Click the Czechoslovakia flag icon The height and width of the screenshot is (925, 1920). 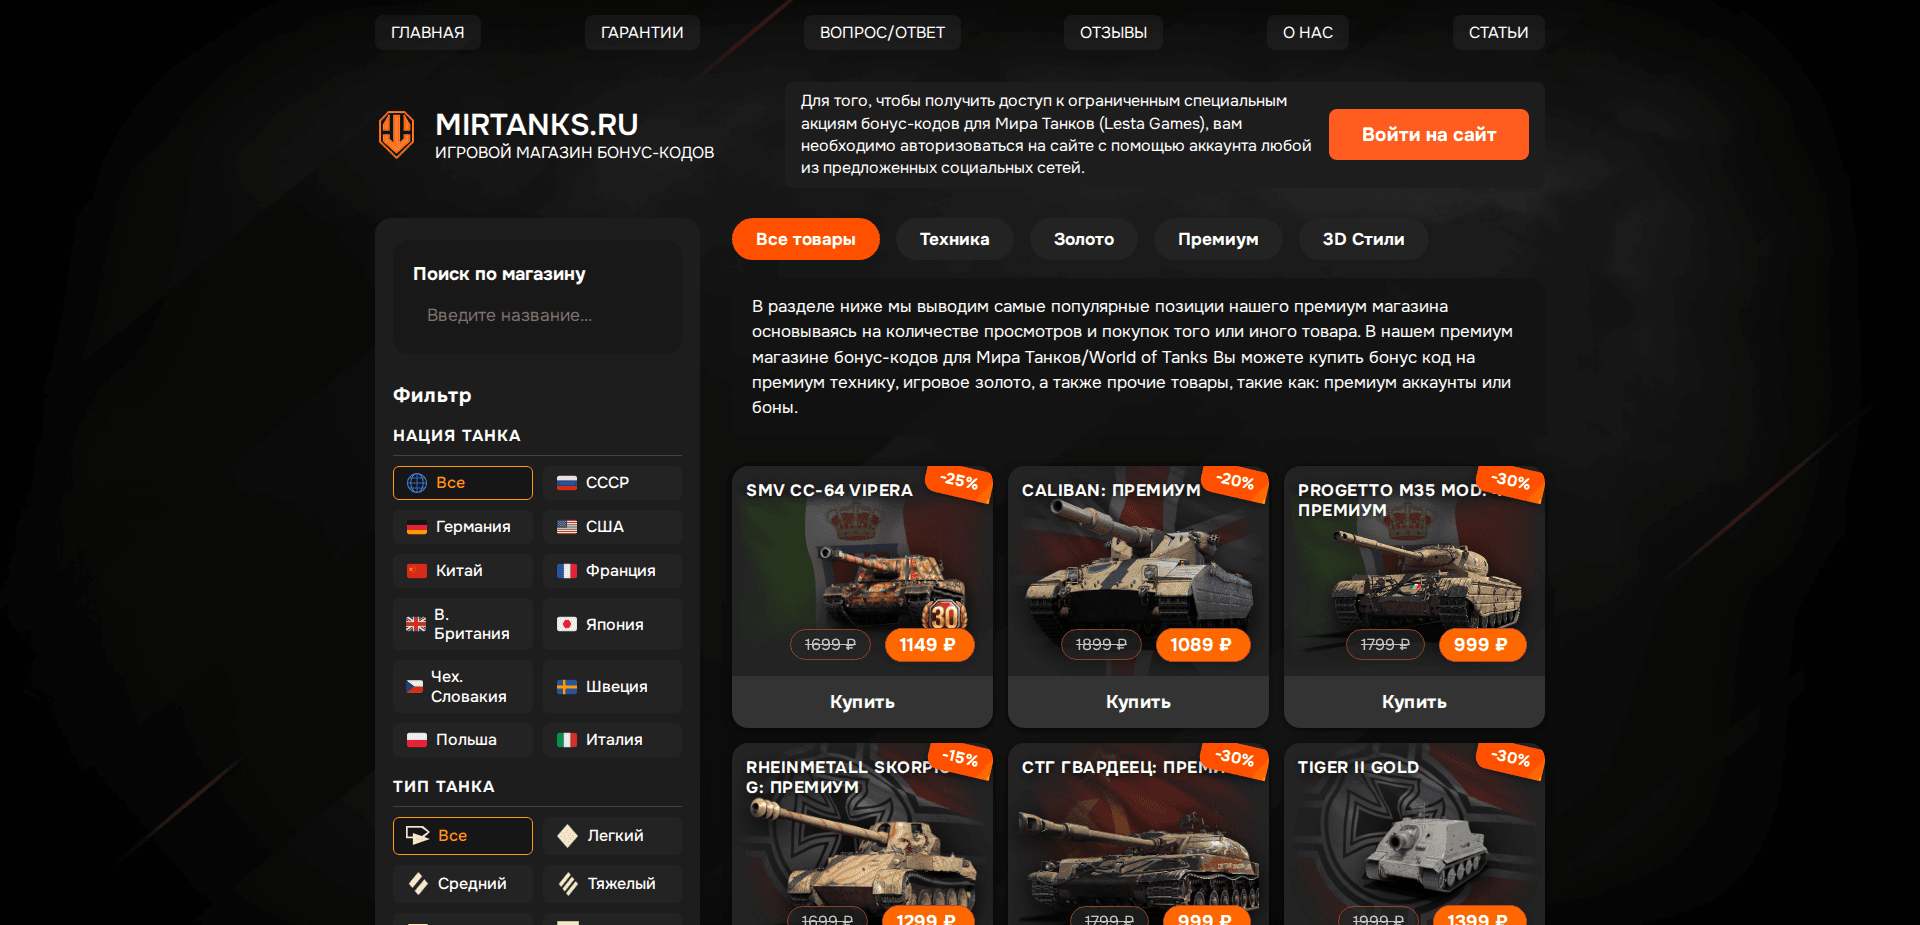coord(414,687)
